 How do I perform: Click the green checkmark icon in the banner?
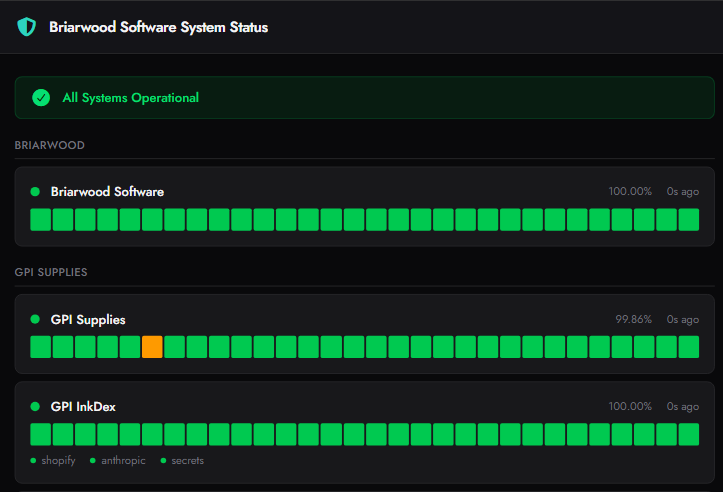click(41, 98)
